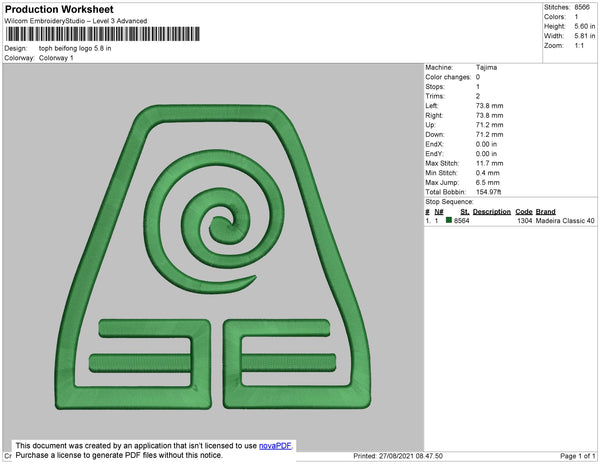
Task: Select the Up value 71.2 mm
Action: (x=489, y=125)
